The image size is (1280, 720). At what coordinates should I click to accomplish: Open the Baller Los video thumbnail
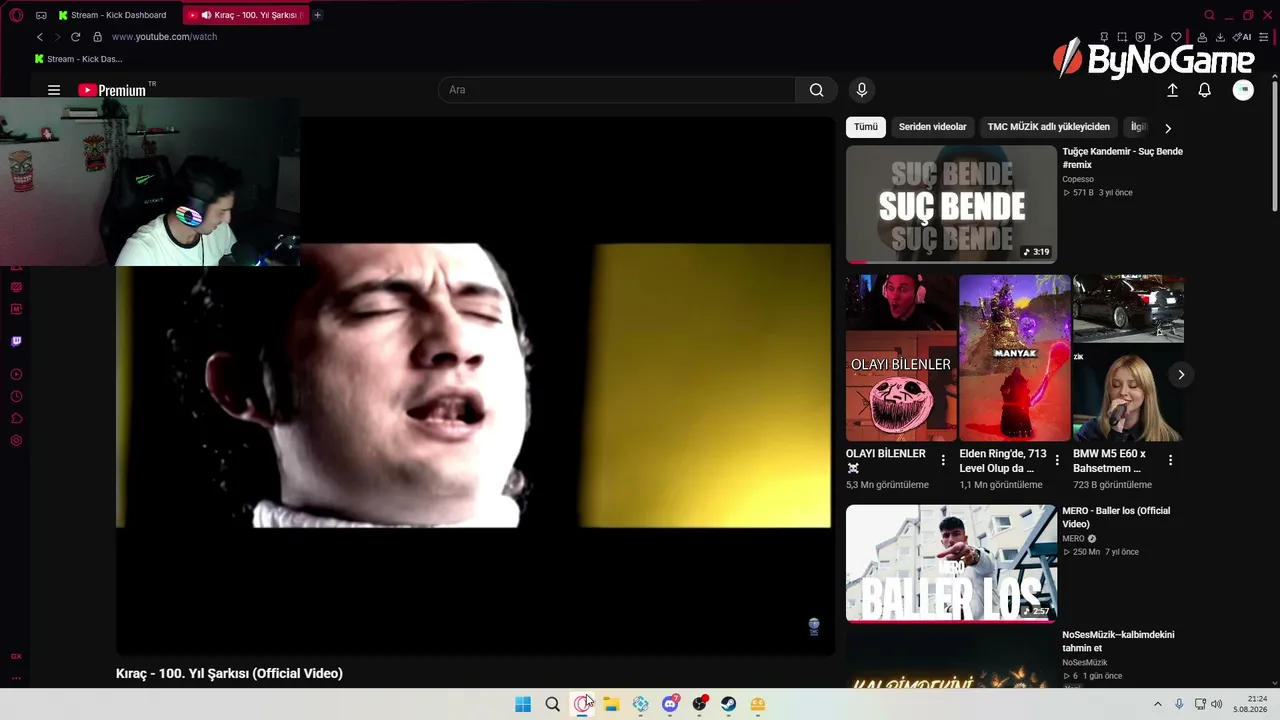pos(951,563)
